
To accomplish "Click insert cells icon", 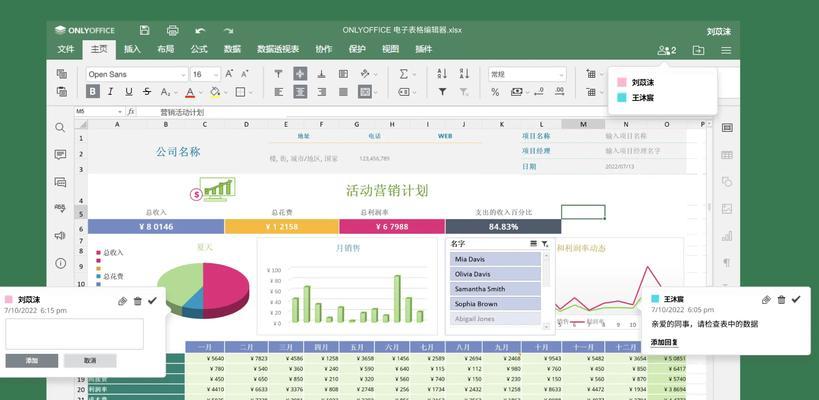I will click(591, 74).
